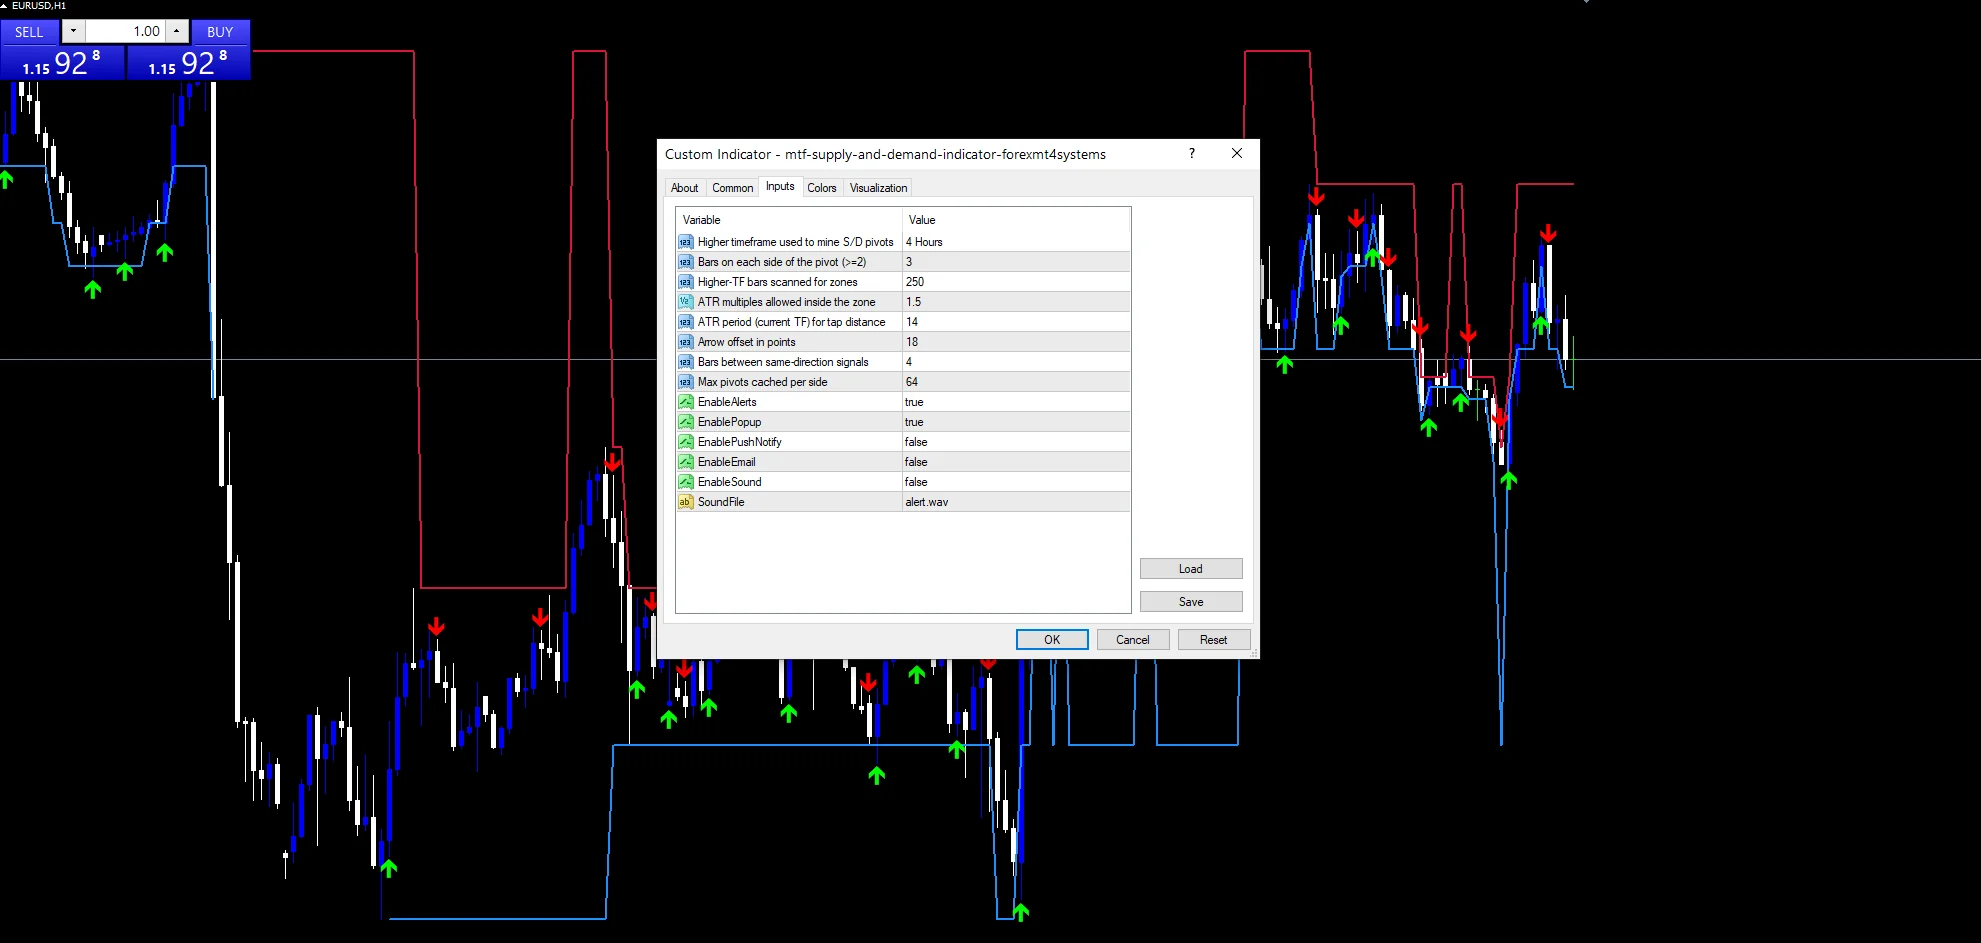
Task: Select the EnableAlerts variable name
Action: tap(727, 402)
